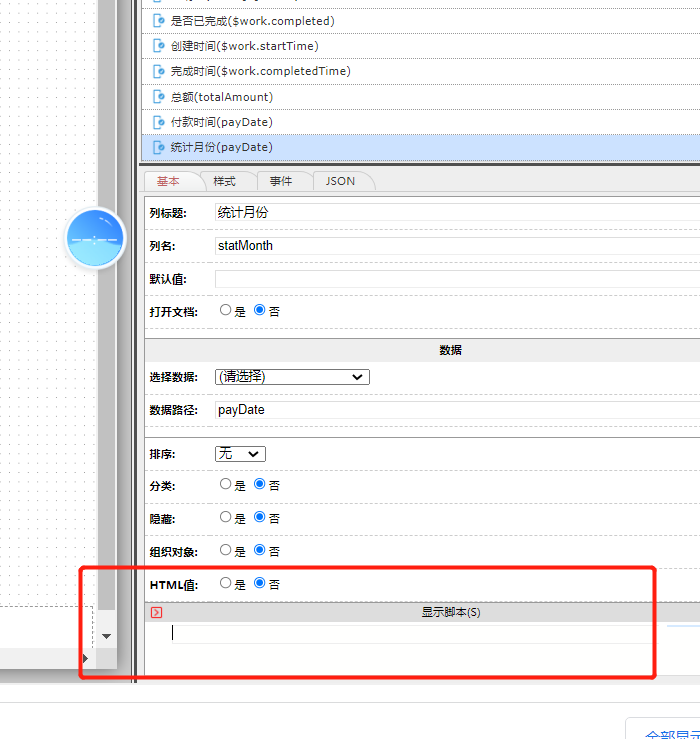Viewport: 700px width, 739px height.
Task: Select the 付款时间(payDate) column row
Action: click(x=420, y=122)
